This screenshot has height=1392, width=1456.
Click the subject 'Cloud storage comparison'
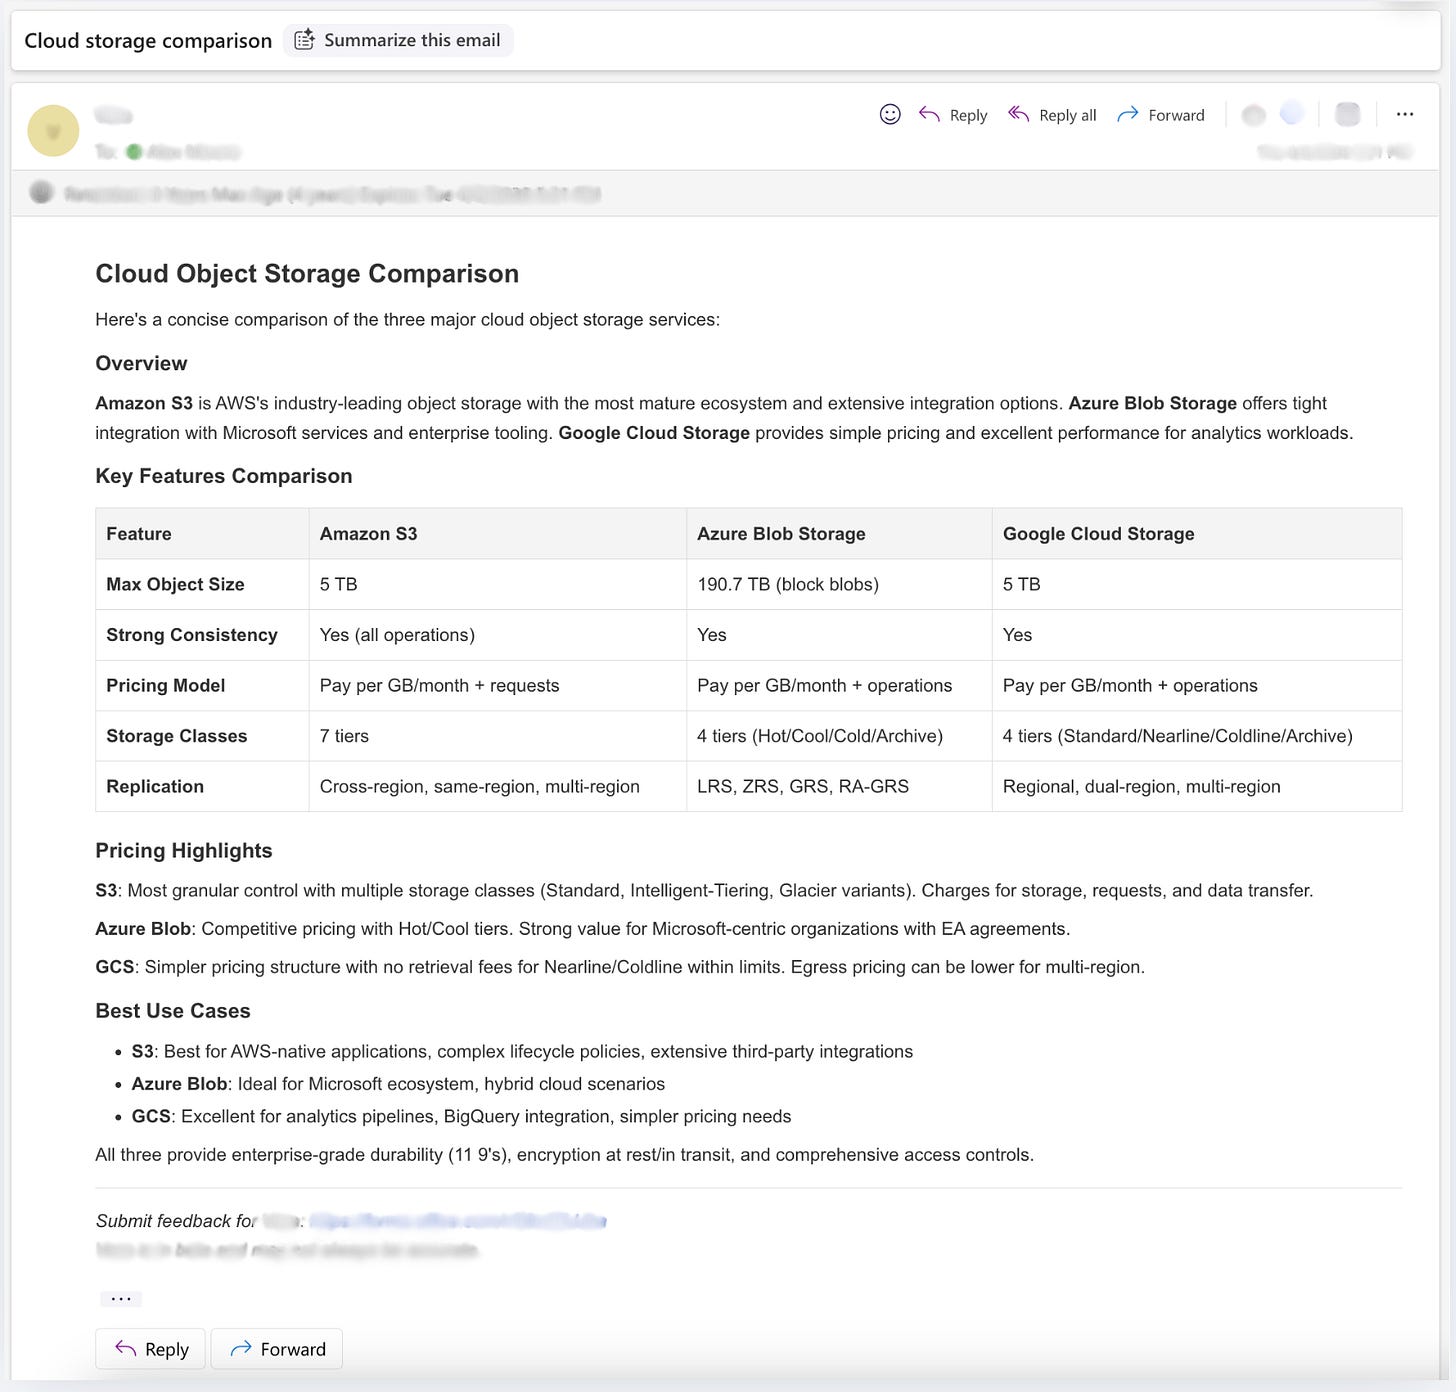(148, 41)
